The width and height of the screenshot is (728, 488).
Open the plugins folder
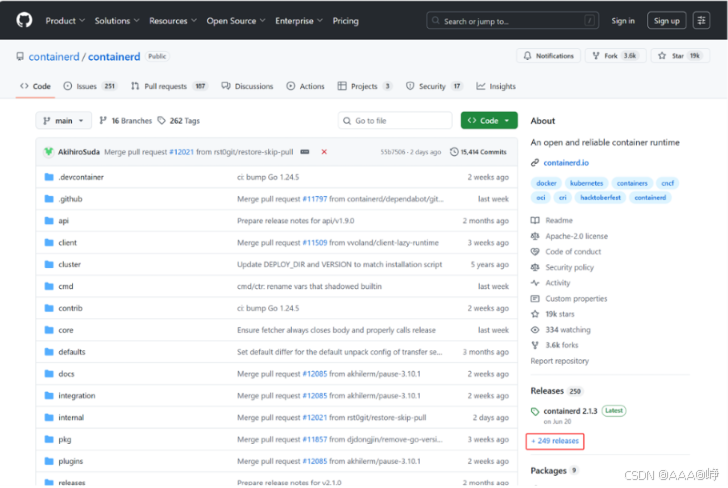[71, 461]
